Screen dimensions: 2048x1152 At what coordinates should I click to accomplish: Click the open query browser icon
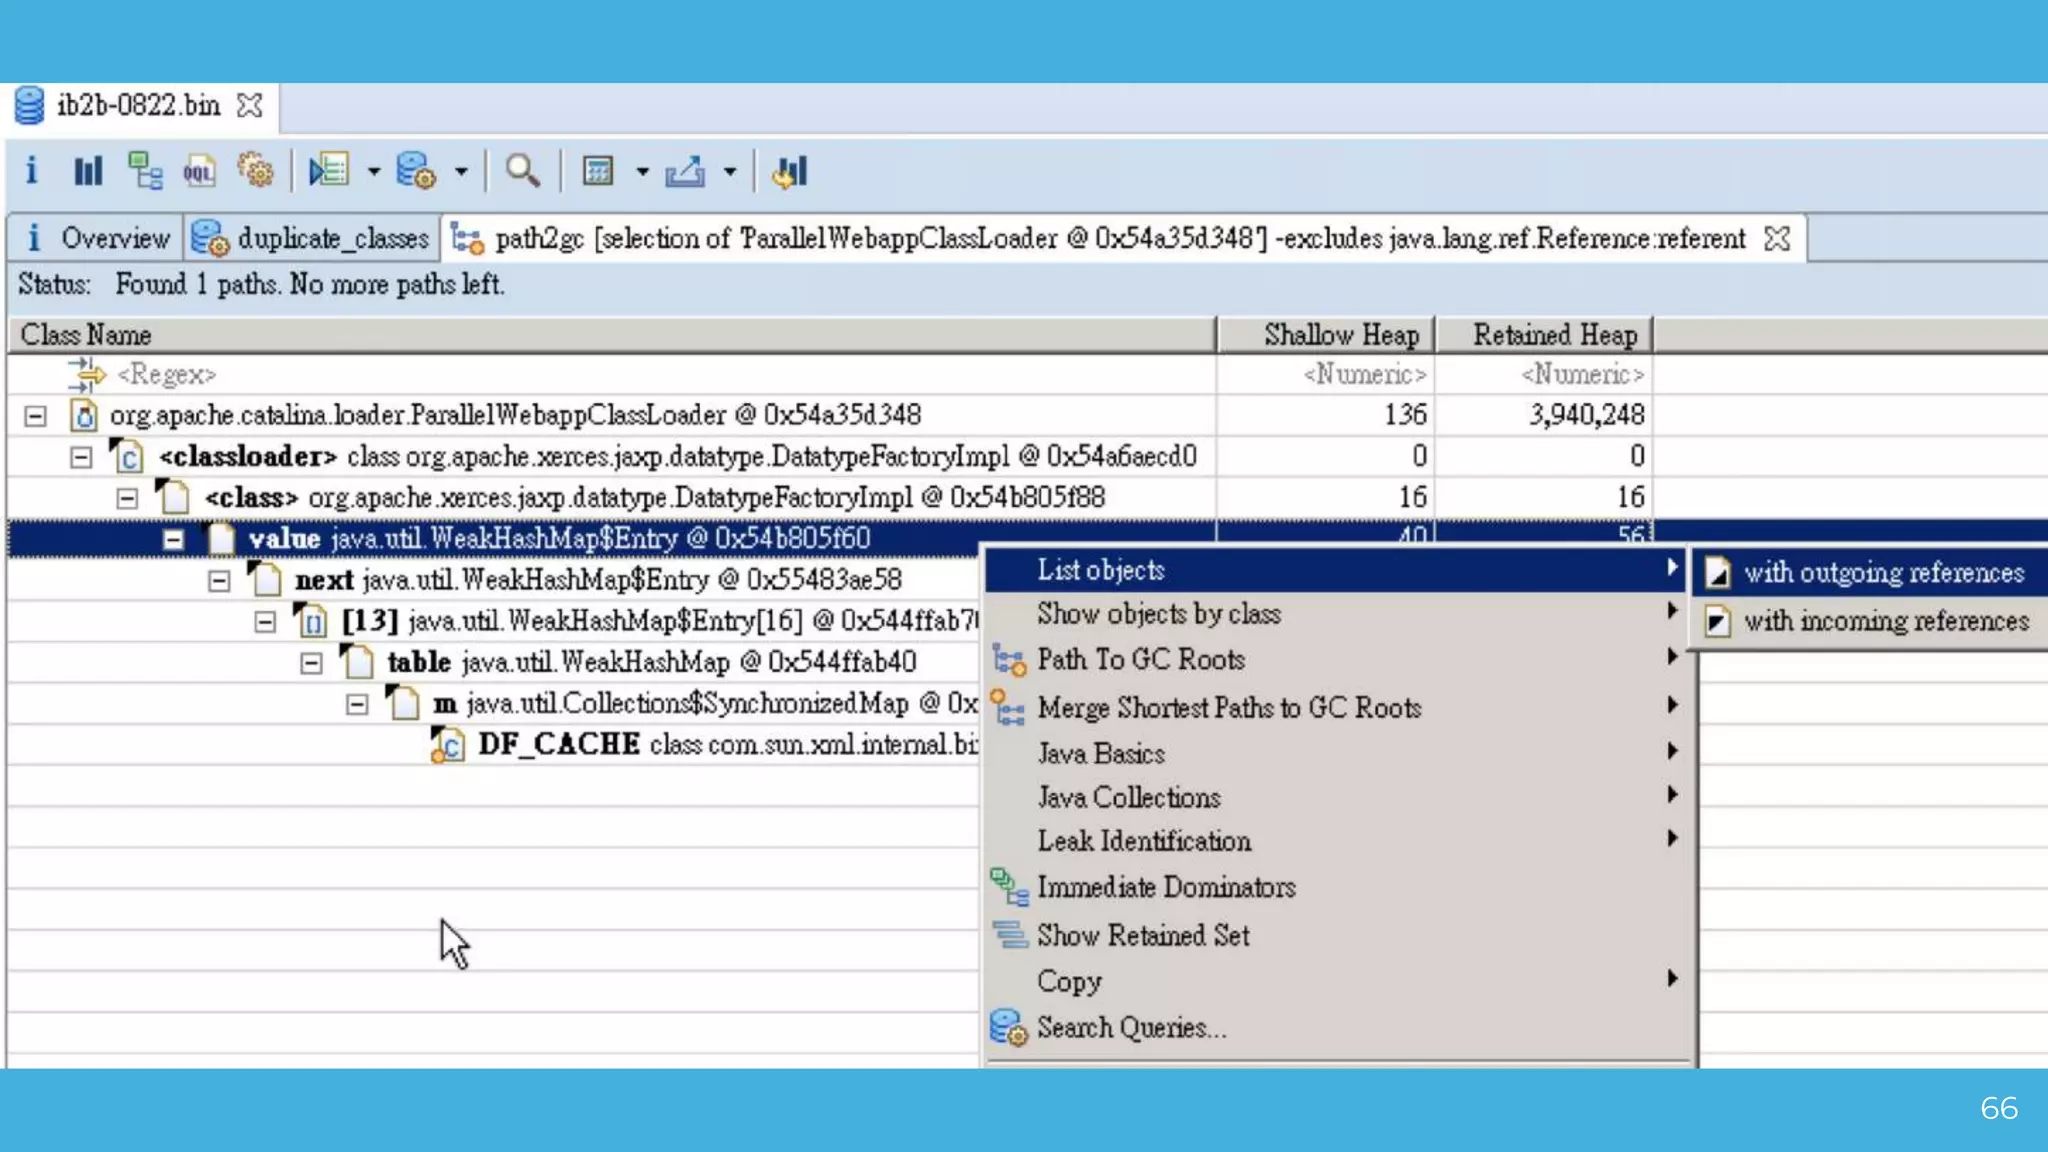click(416, 171)
